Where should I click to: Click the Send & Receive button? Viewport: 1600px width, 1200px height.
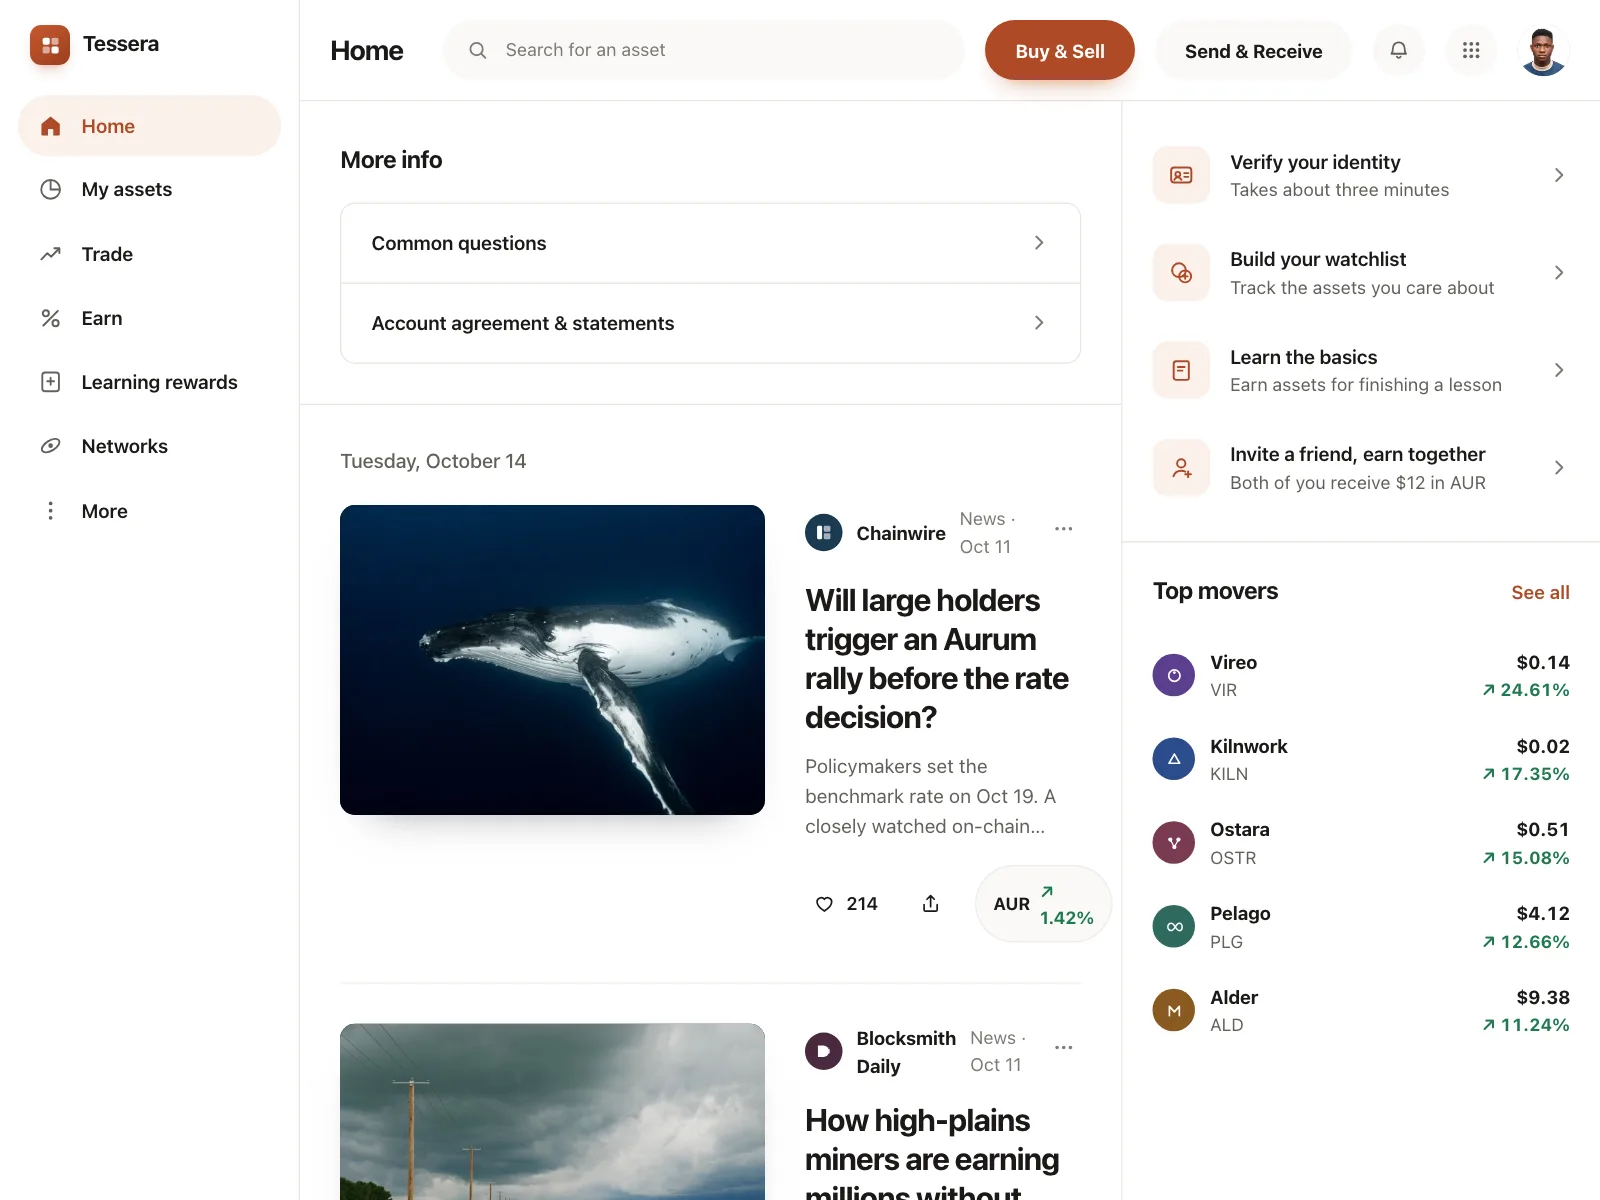(x=1253, y=51)
